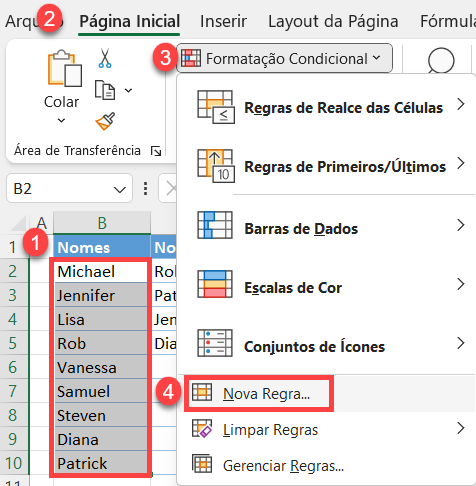The width and height of the screenshot is (476, 486).
Task: Select cell containing Vanessa
Action: pyautogui.click(x=101, y=367)
